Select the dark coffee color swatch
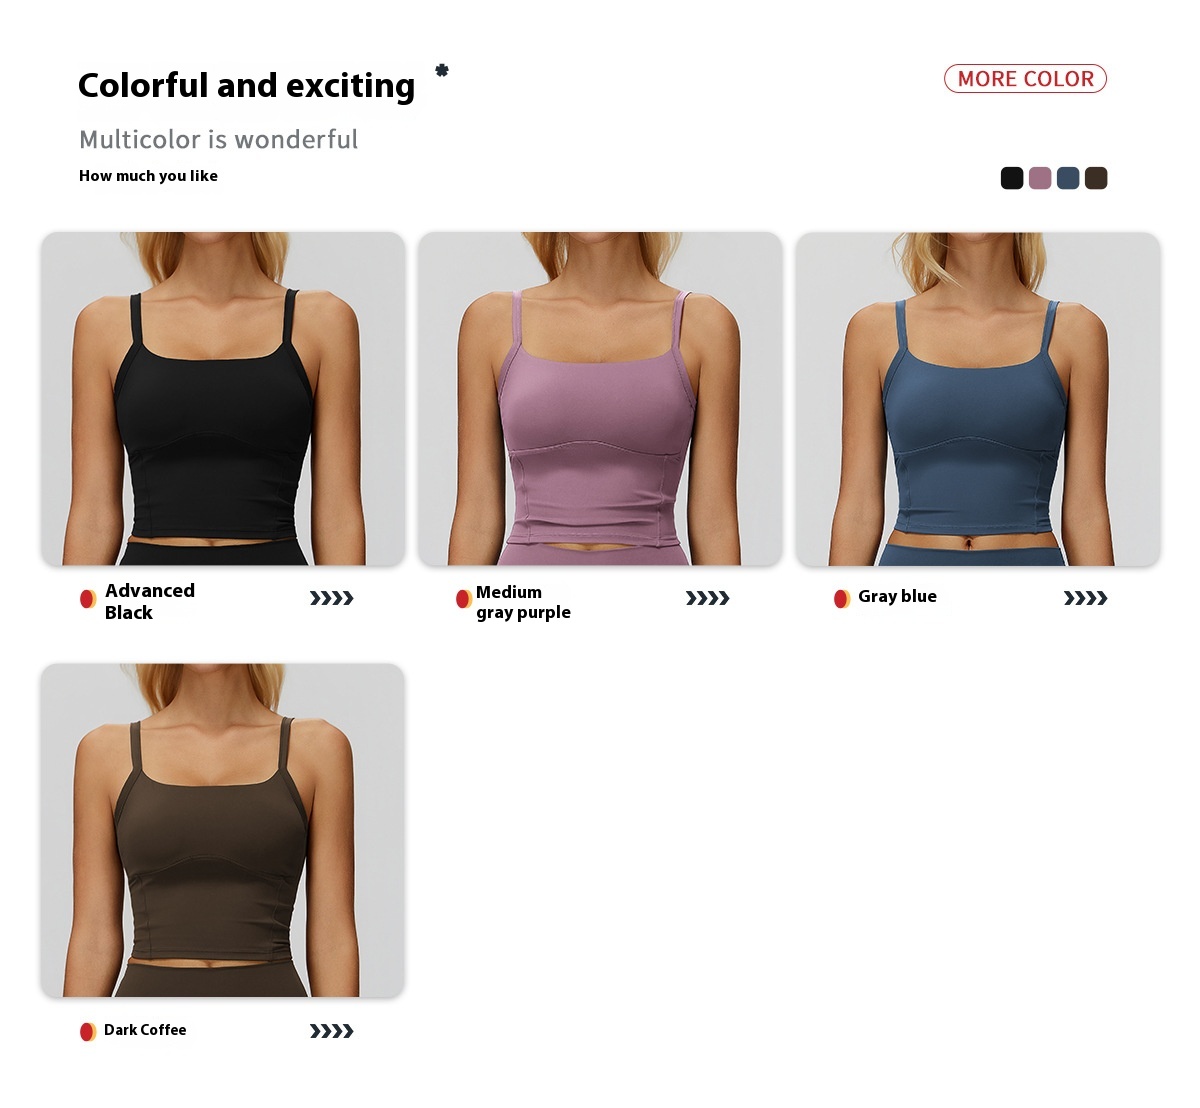The height and width of the screenshot is (1108, 1200). pos(1096,178)
